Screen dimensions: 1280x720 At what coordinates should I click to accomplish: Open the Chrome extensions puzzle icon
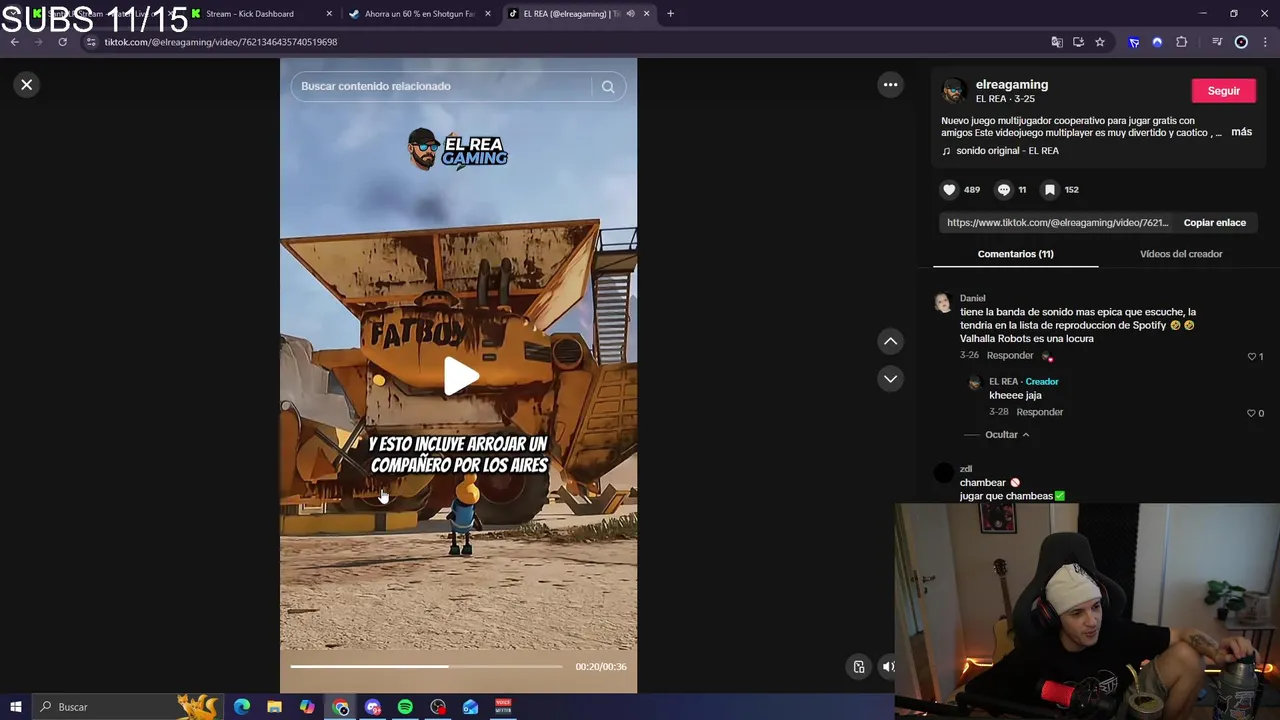point(1182,42)
